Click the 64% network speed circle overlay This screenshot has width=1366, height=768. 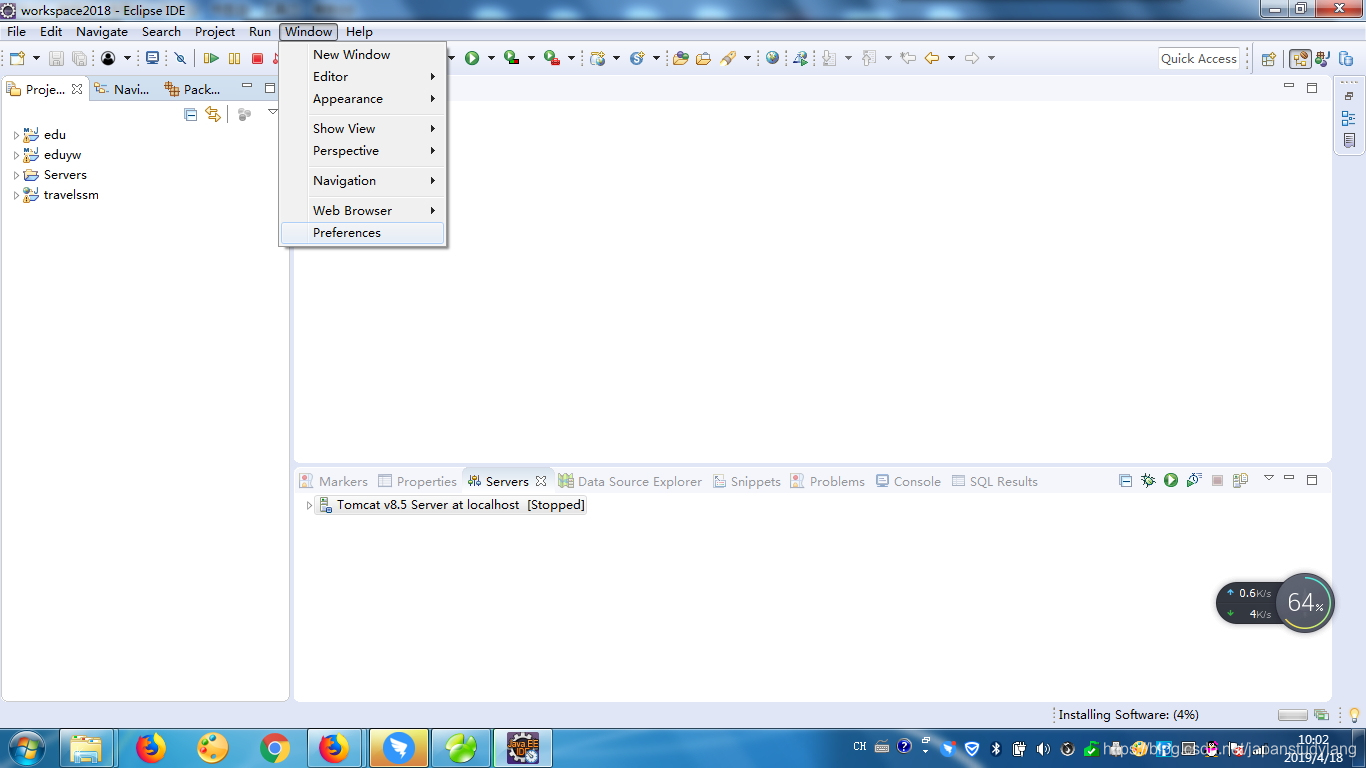click(x=1305, y=602)
